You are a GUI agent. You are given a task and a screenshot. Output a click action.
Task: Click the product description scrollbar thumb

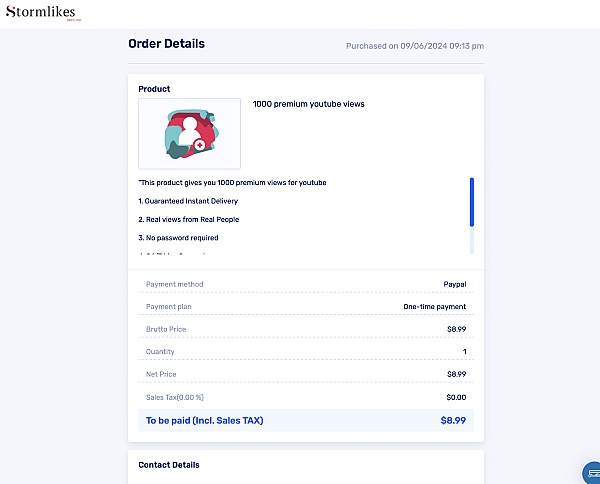tap(472, 202)
